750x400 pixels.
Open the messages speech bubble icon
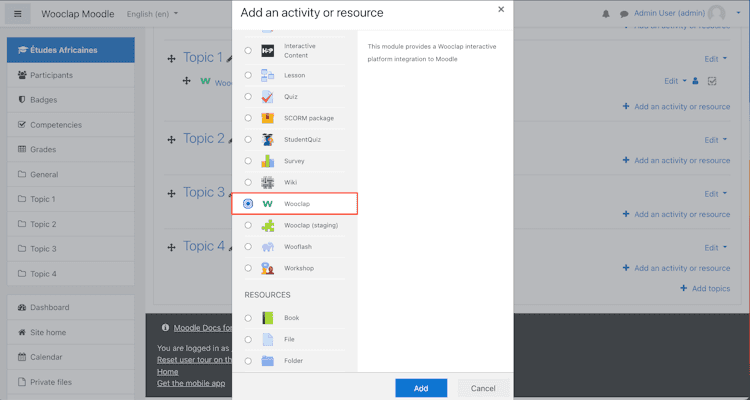[x=624, y=14]
